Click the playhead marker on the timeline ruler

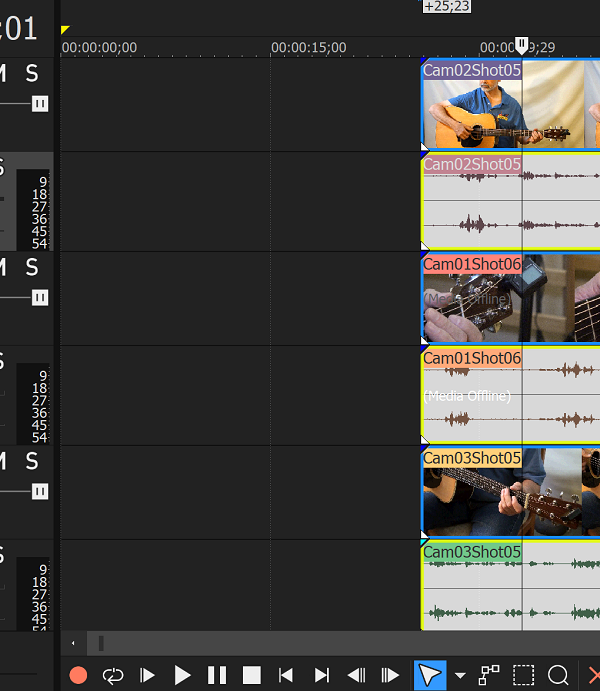coord(521,46)
